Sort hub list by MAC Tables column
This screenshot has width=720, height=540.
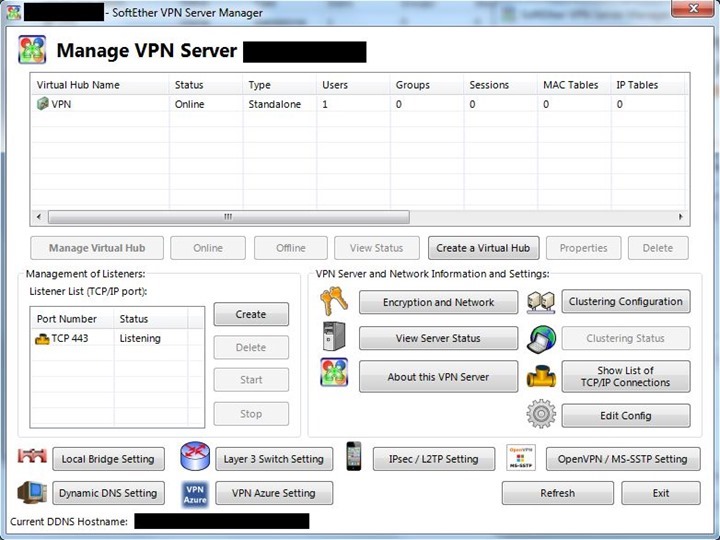pyautogui.click(x=574, y=84)
